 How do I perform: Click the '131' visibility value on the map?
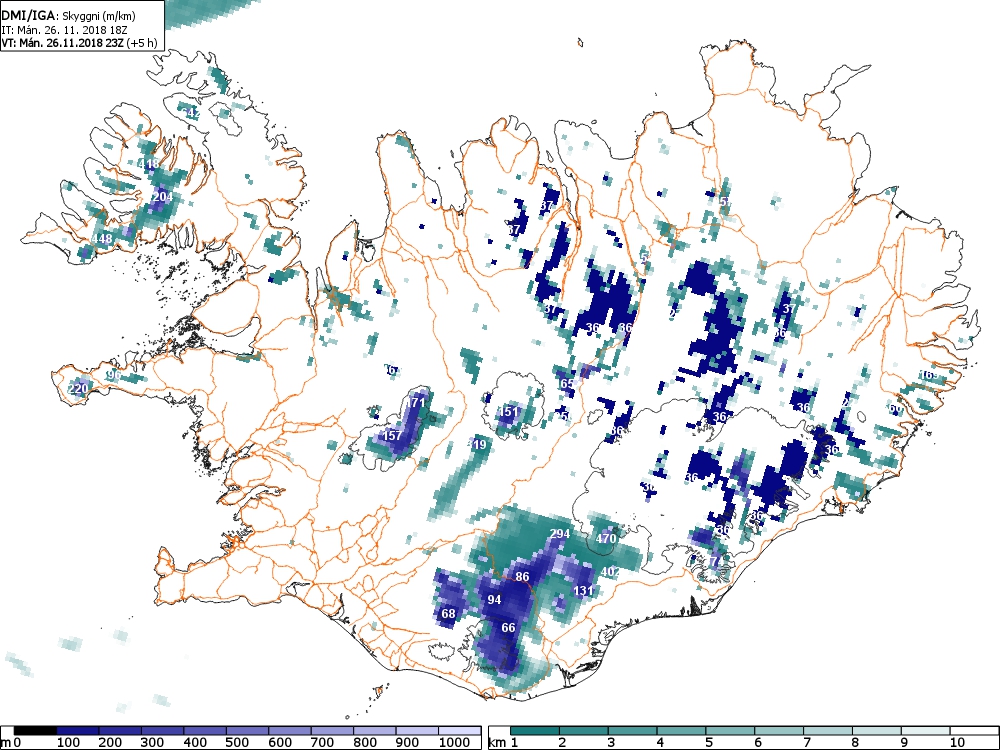pyautogui.click(x=584, y=591)
